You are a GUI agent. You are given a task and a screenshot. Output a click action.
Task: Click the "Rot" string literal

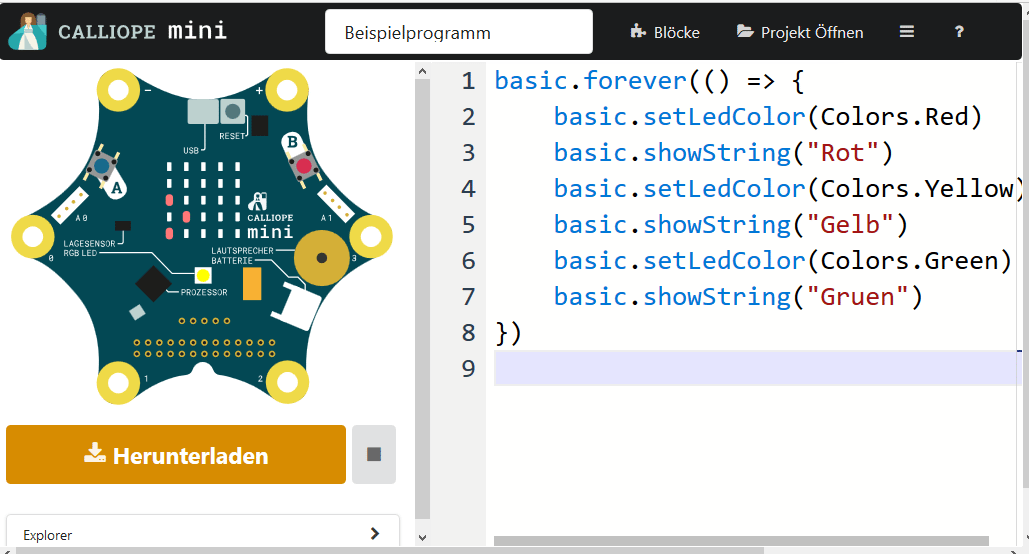click(842, 153)
